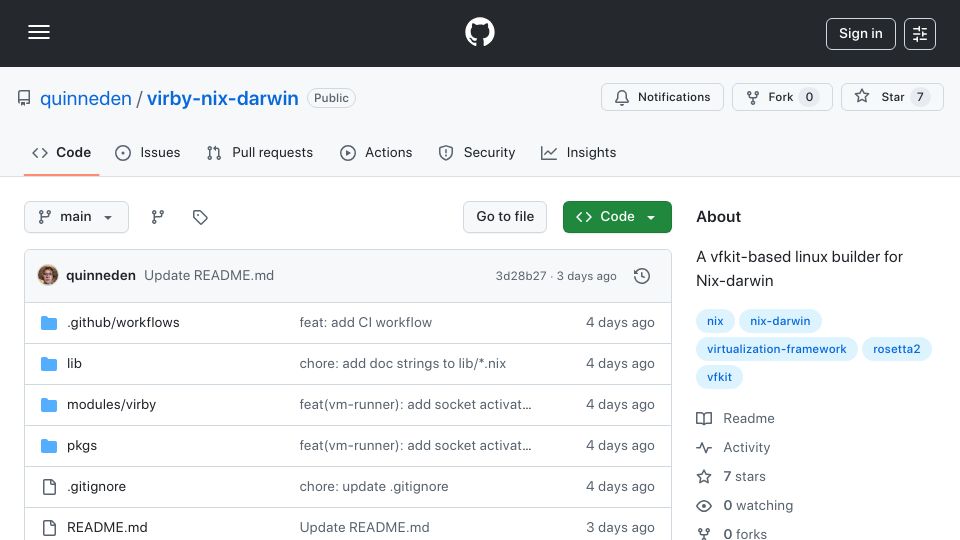The image size is (960, 540).
Task: Click the Go to file button
Action: tap(505, 217)
